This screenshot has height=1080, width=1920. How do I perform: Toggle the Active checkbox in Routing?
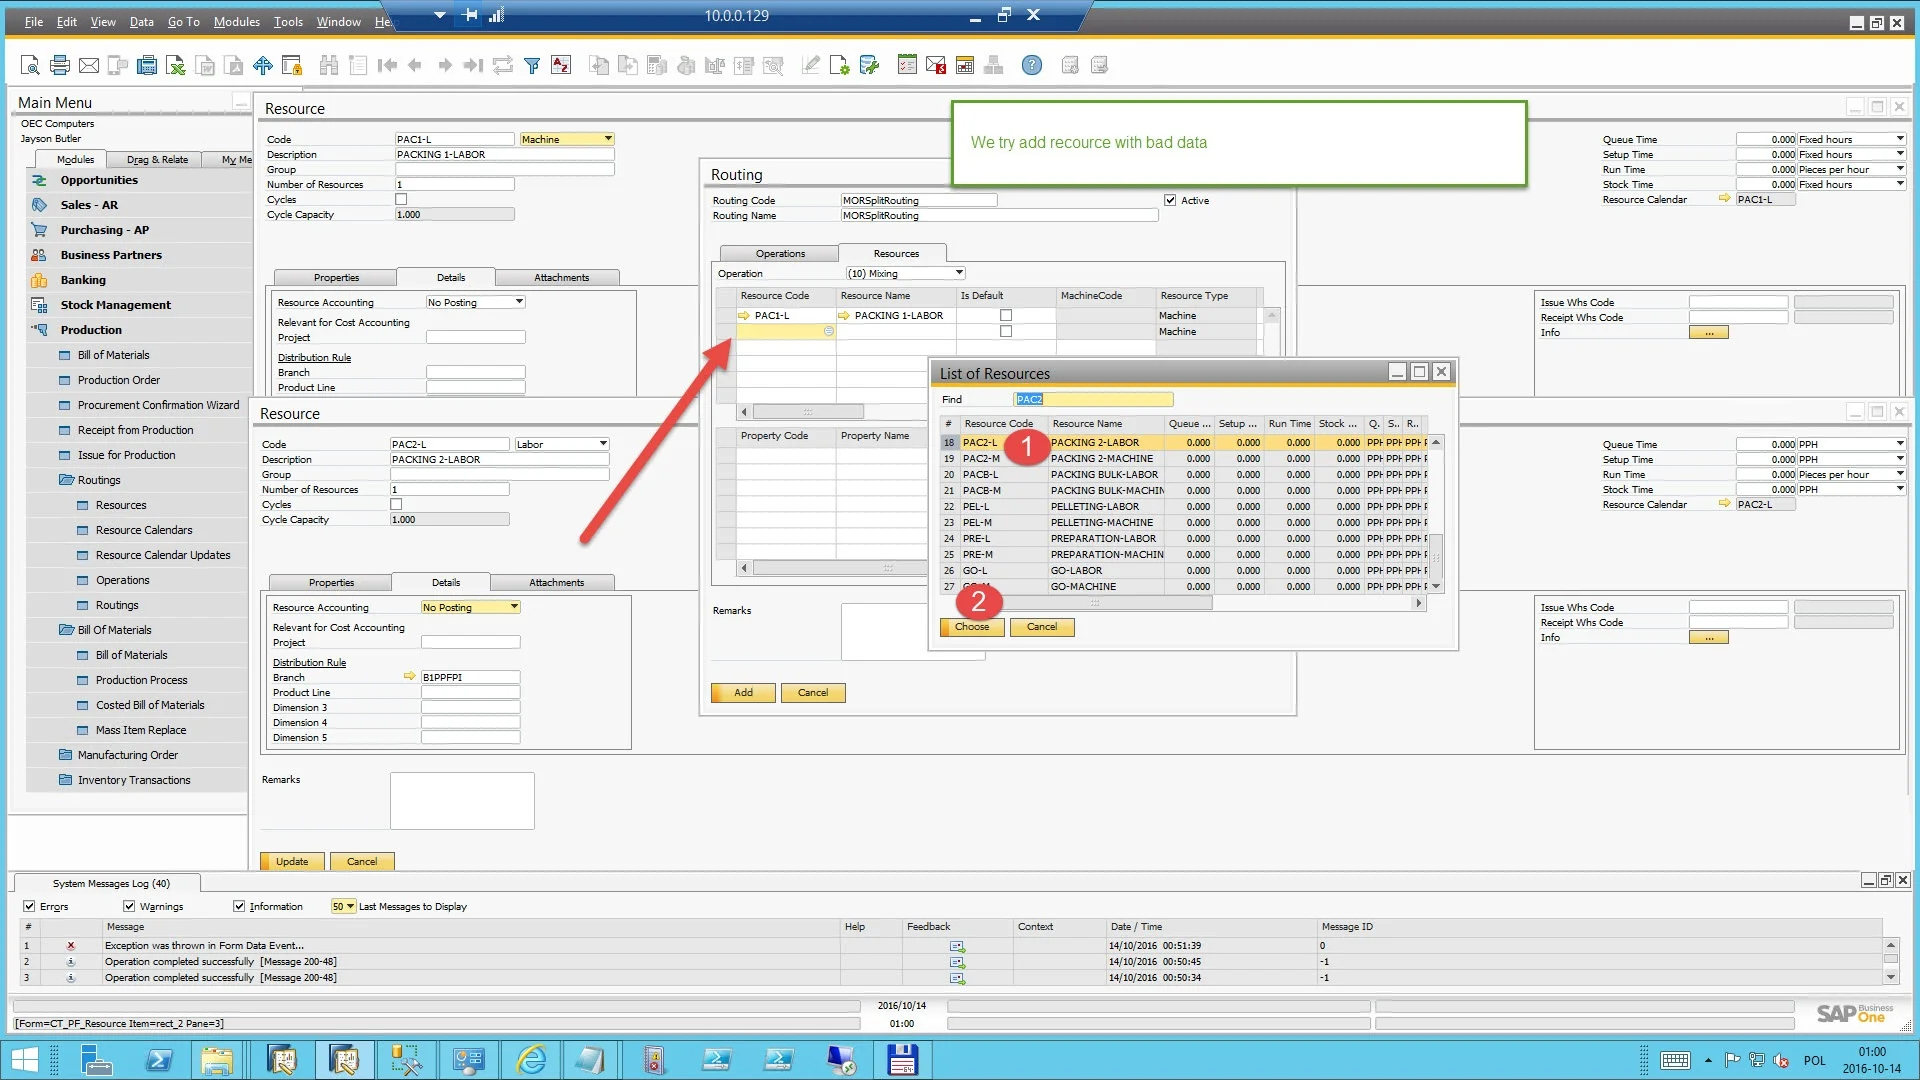click(x=1170, y=200)
